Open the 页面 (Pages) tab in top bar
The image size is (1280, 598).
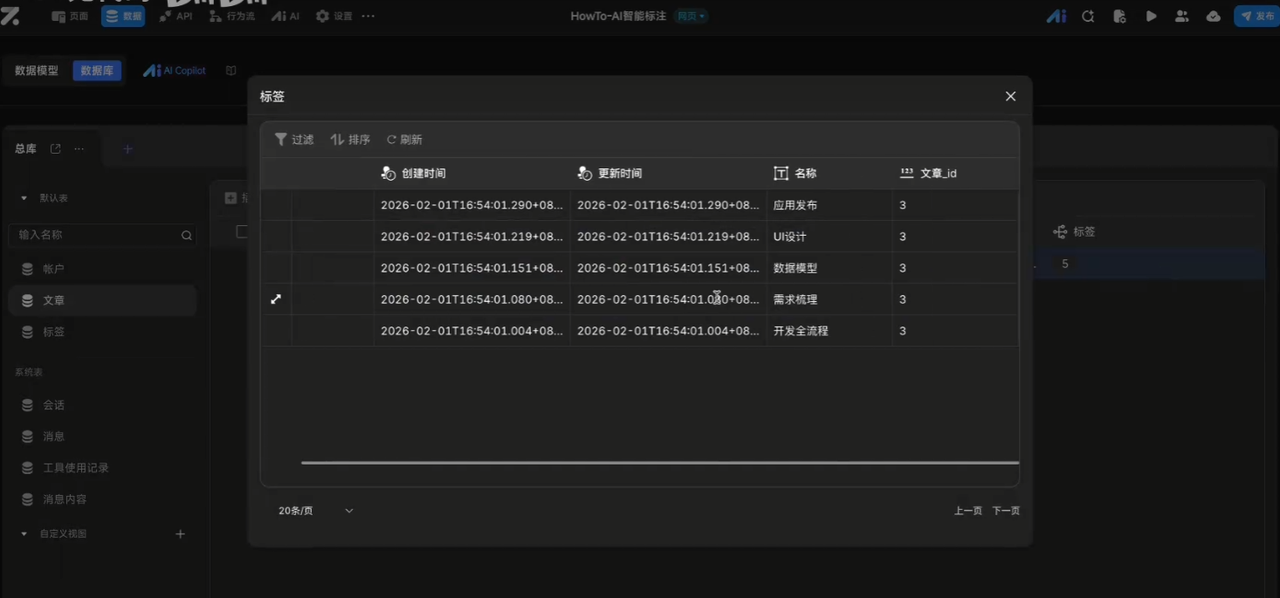point(69,16)
